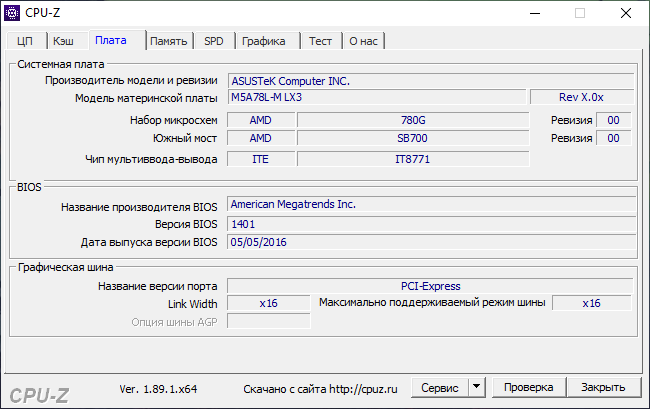Click the http://cpuz.ru site text

[363, 389]
